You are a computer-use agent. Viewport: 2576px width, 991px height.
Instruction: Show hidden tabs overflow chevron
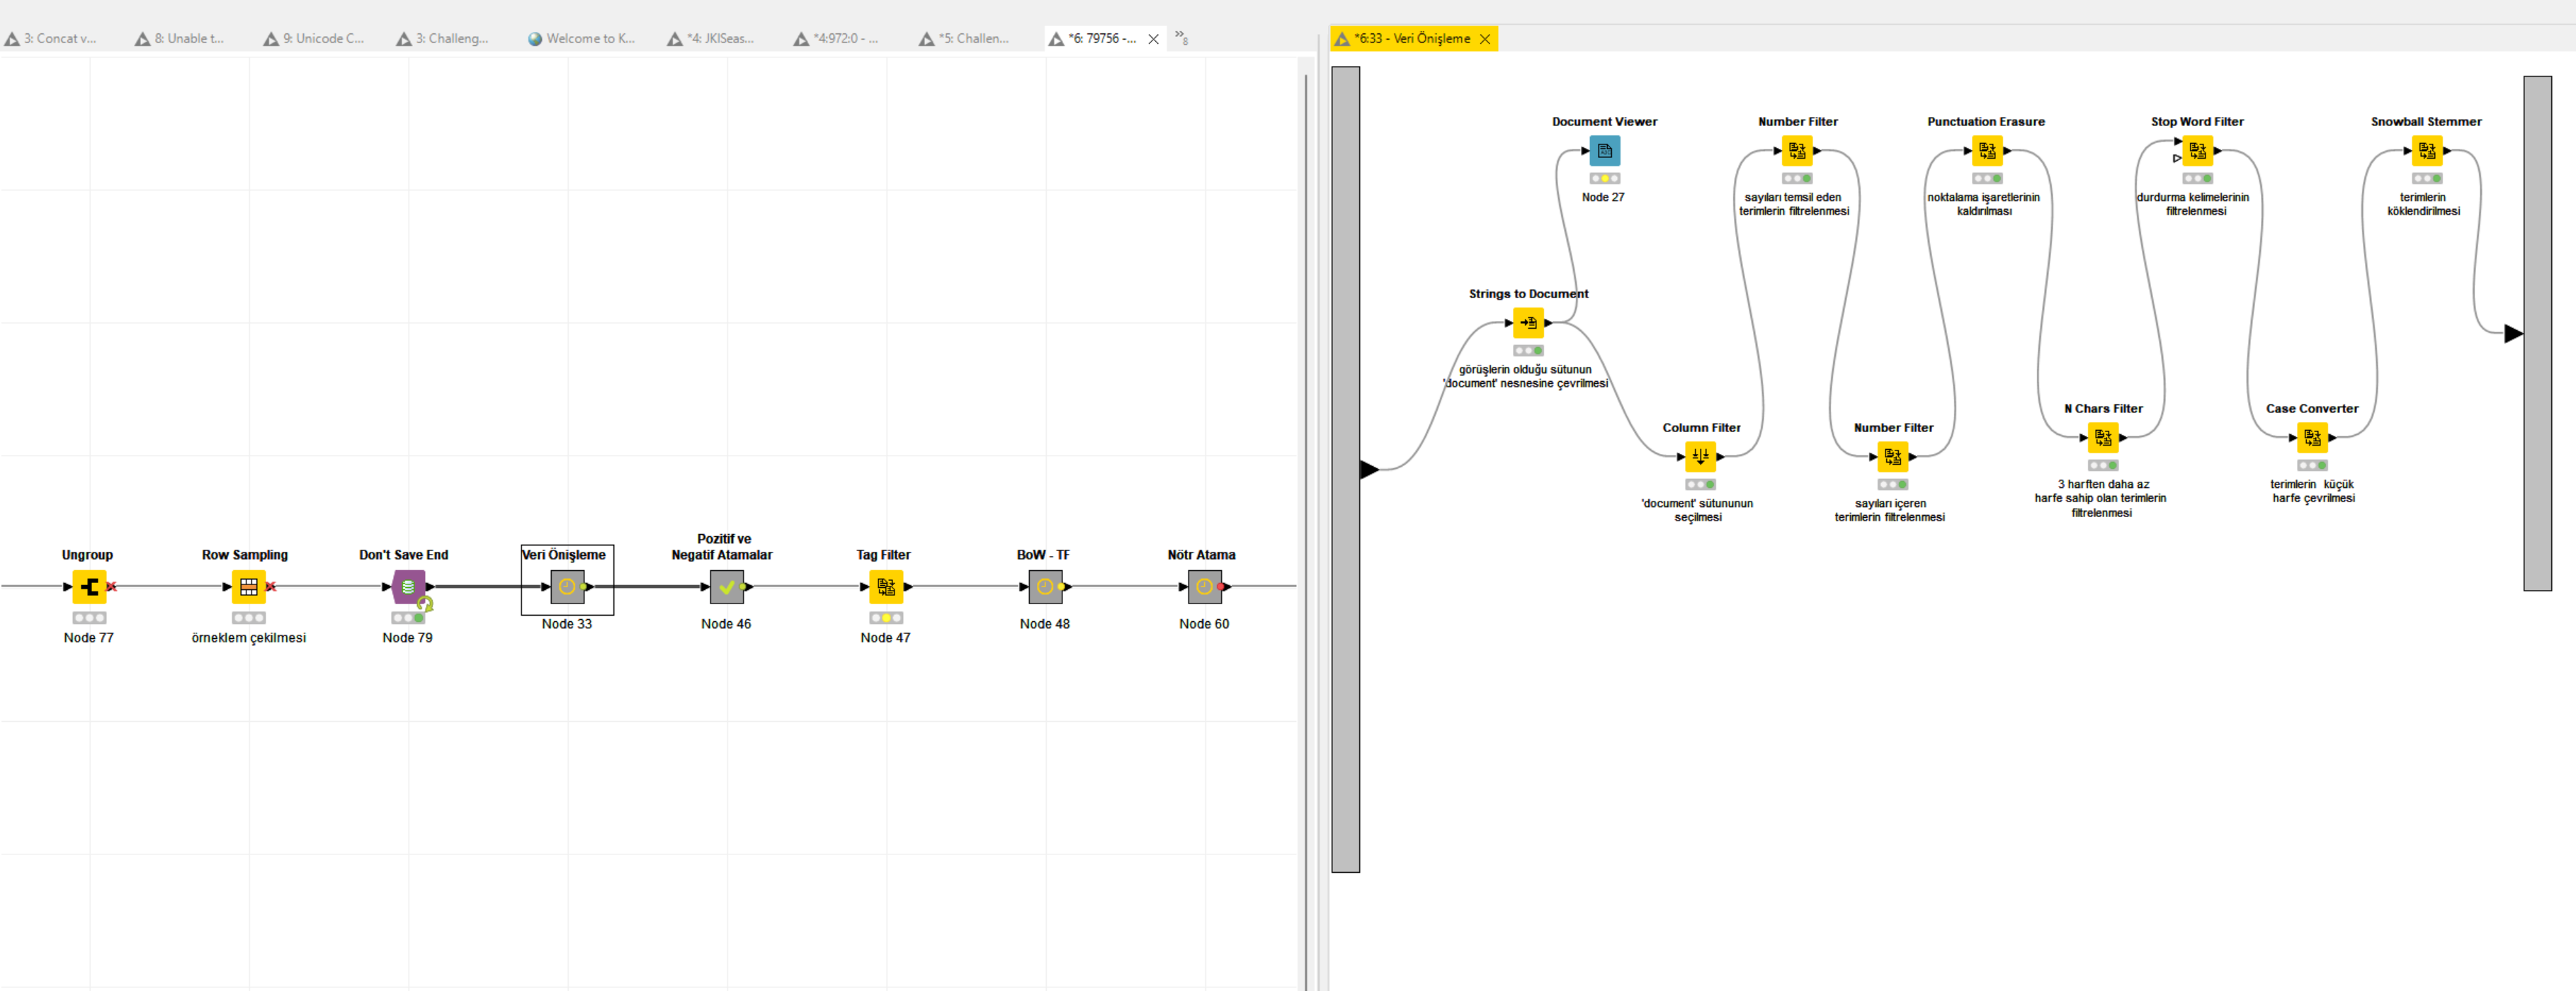coord(1181,37)
